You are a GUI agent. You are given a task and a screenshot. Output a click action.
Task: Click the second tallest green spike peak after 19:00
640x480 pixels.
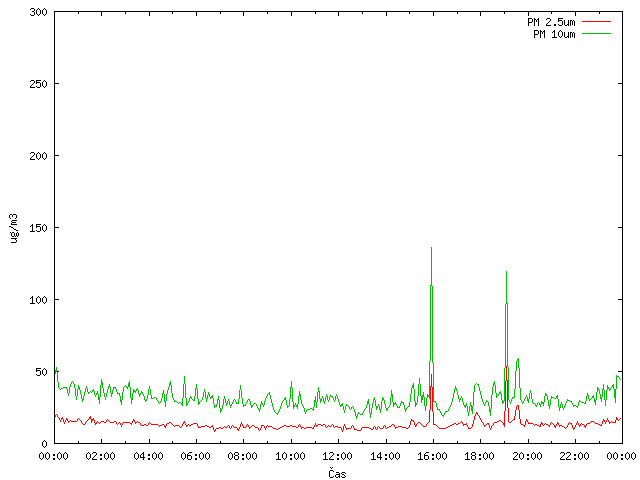click(x=507, y=272)
